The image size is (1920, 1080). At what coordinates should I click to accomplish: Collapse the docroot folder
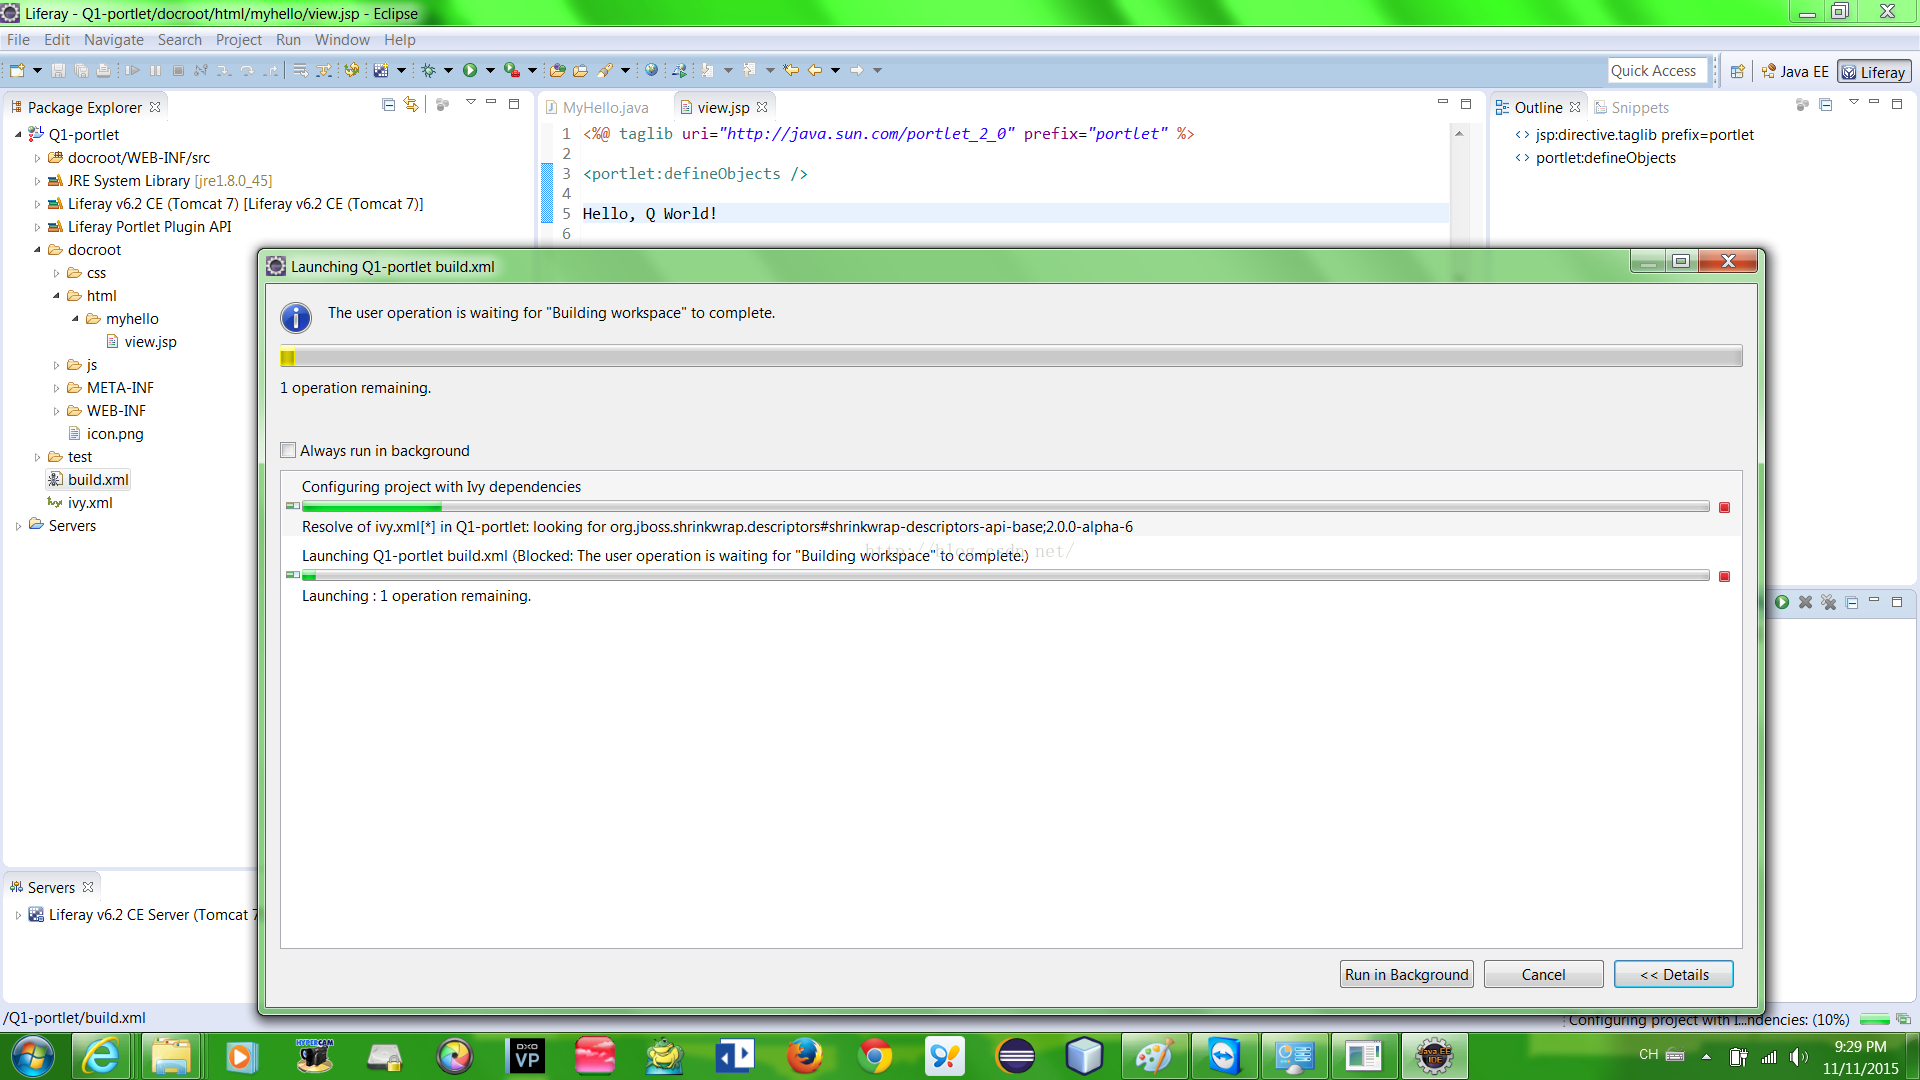tap(37, 250)
